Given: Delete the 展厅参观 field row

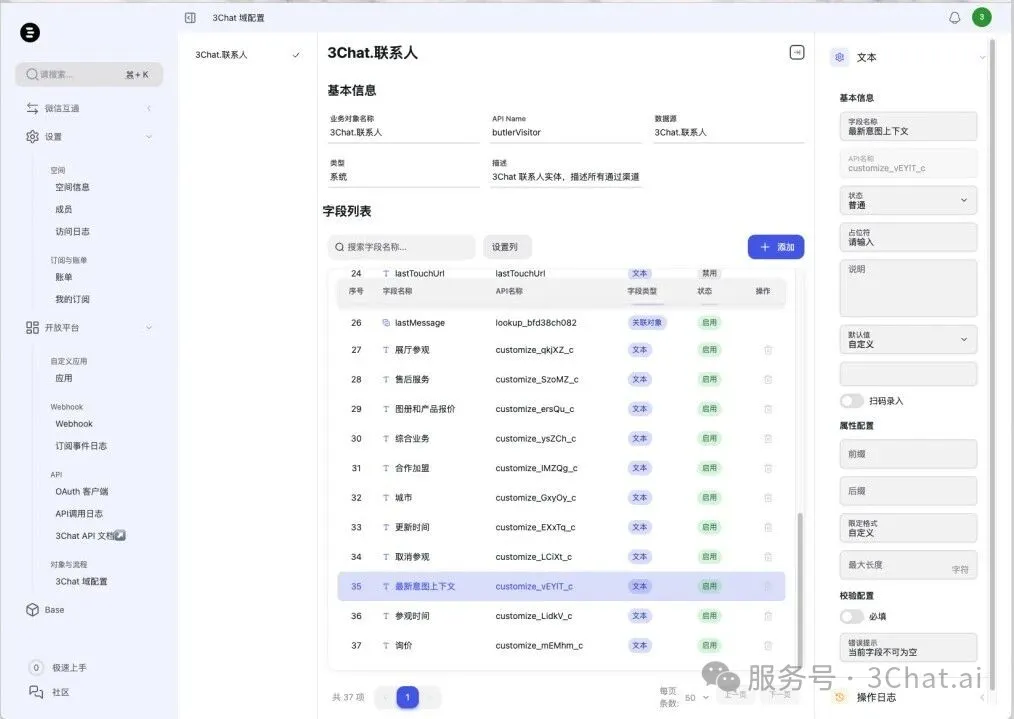Looking at the screenshot, I should (768, 350).
